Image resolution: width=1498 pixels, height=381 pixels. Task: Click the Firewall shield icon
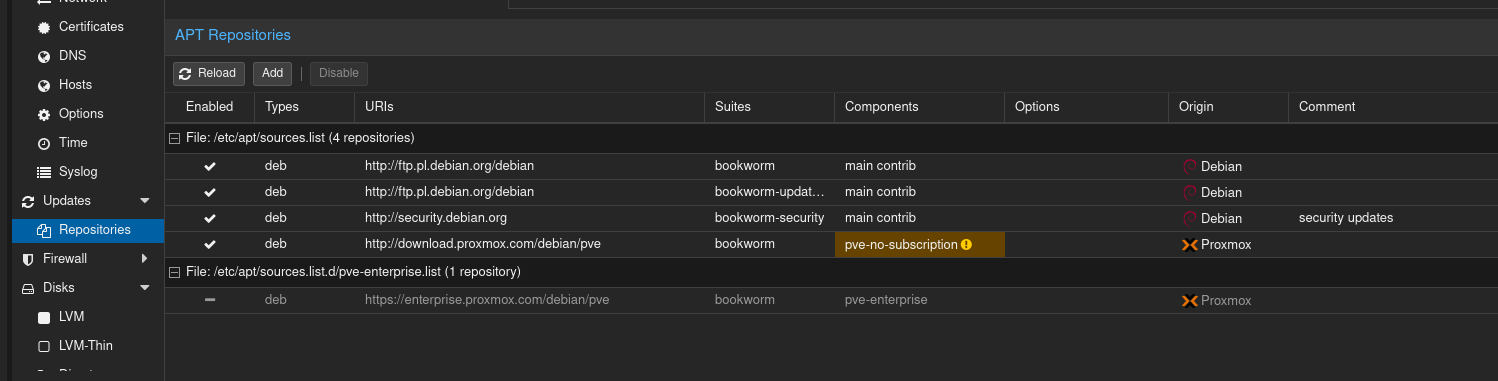pyautogui.click(x=27, y=259)
